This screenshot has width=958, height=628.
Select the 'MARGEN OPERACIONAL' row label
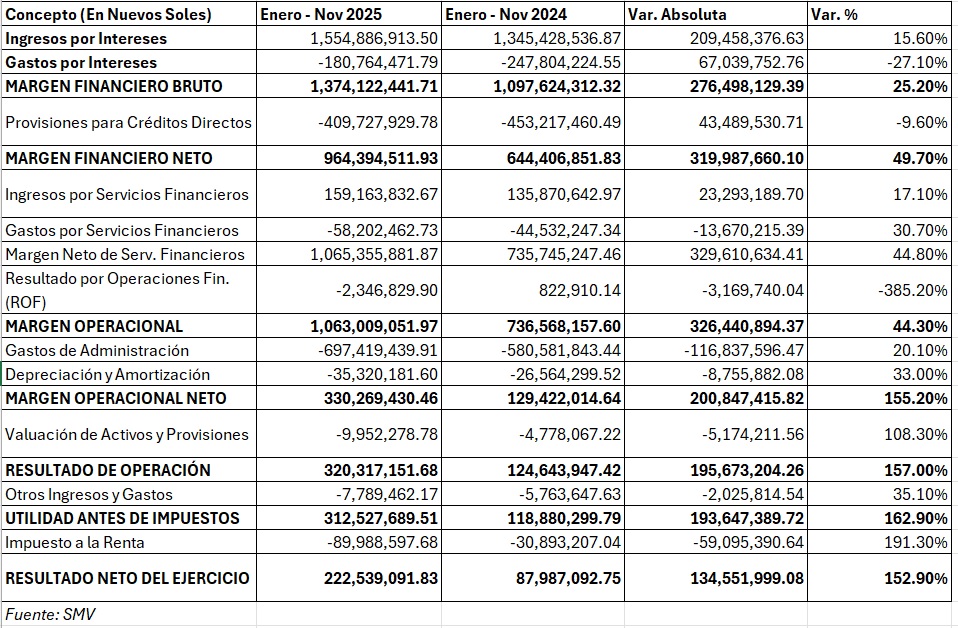129,326
